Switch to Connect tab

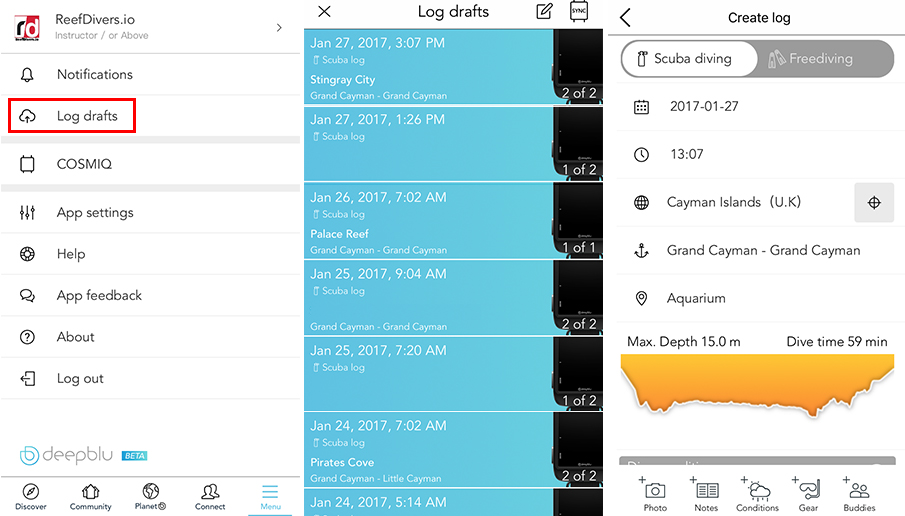(x=210, y=497)
